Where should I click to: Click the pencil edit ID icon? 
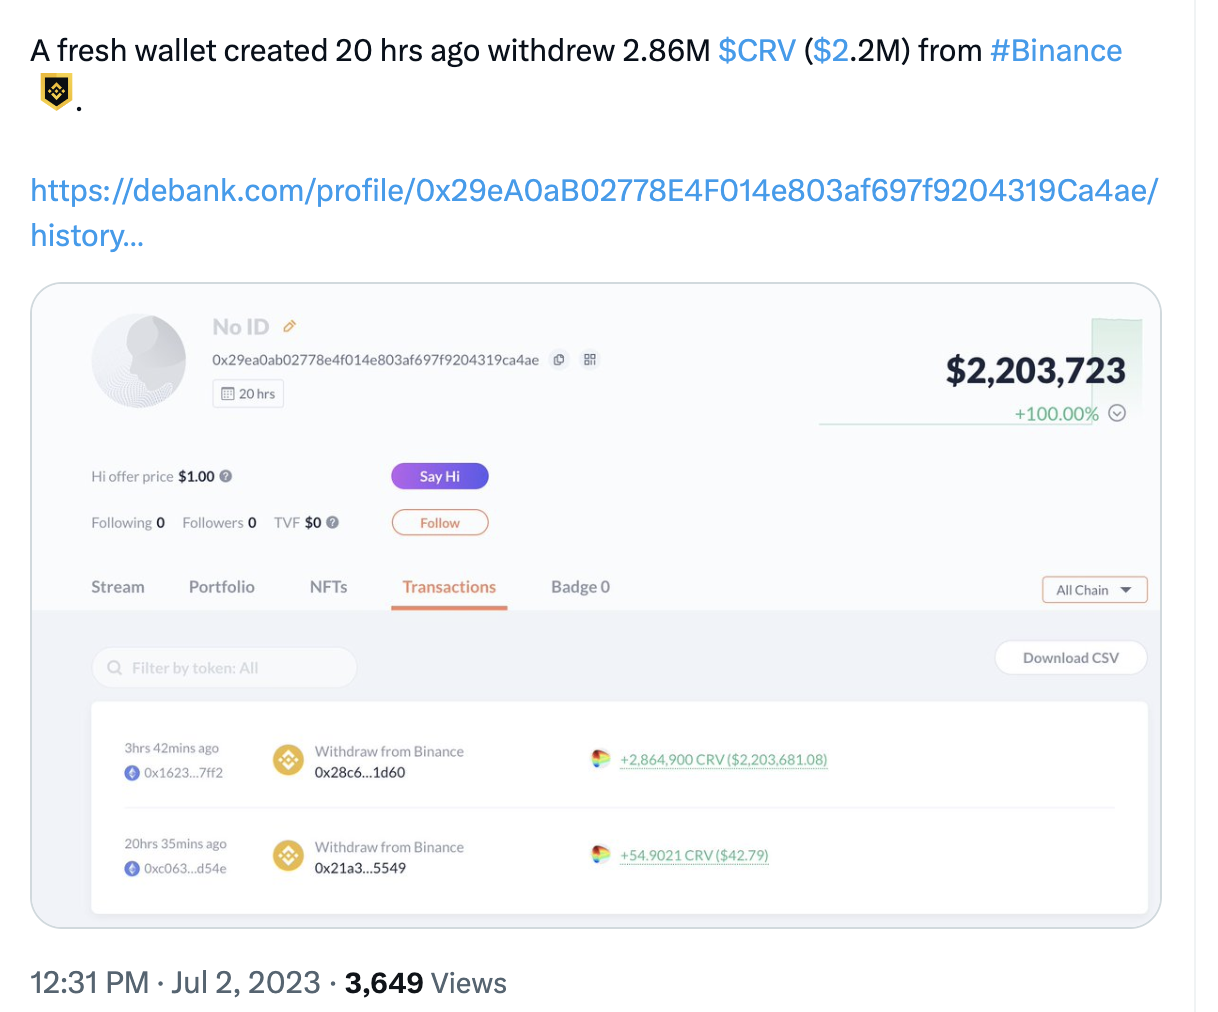pyautogui.click(x=290, y=326)
